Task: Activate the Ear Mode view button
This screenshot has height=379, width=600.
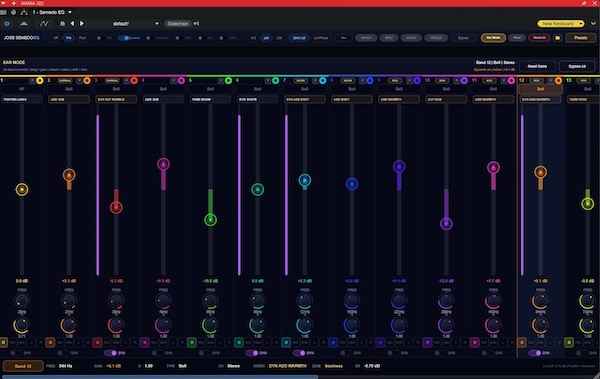Action: coord(493,38)
